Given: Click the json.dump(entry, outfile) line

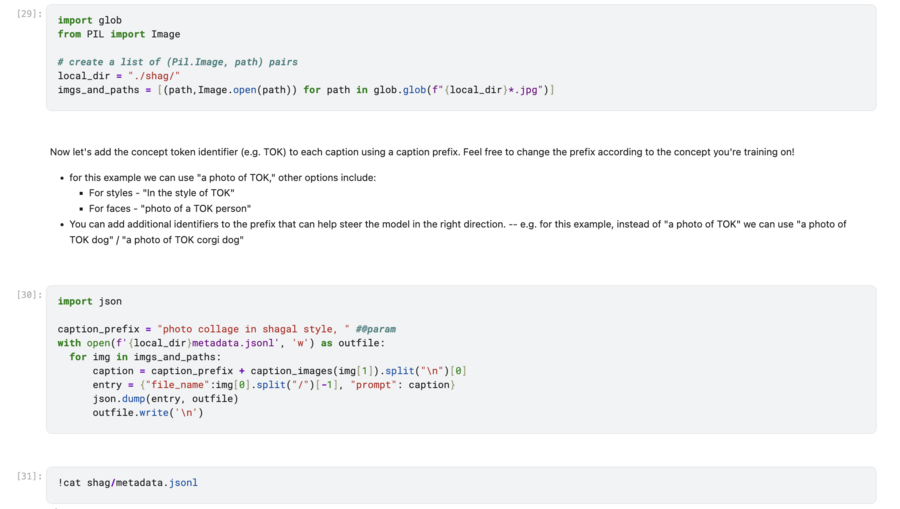Looking at the screenshot, I should [165, 398].
